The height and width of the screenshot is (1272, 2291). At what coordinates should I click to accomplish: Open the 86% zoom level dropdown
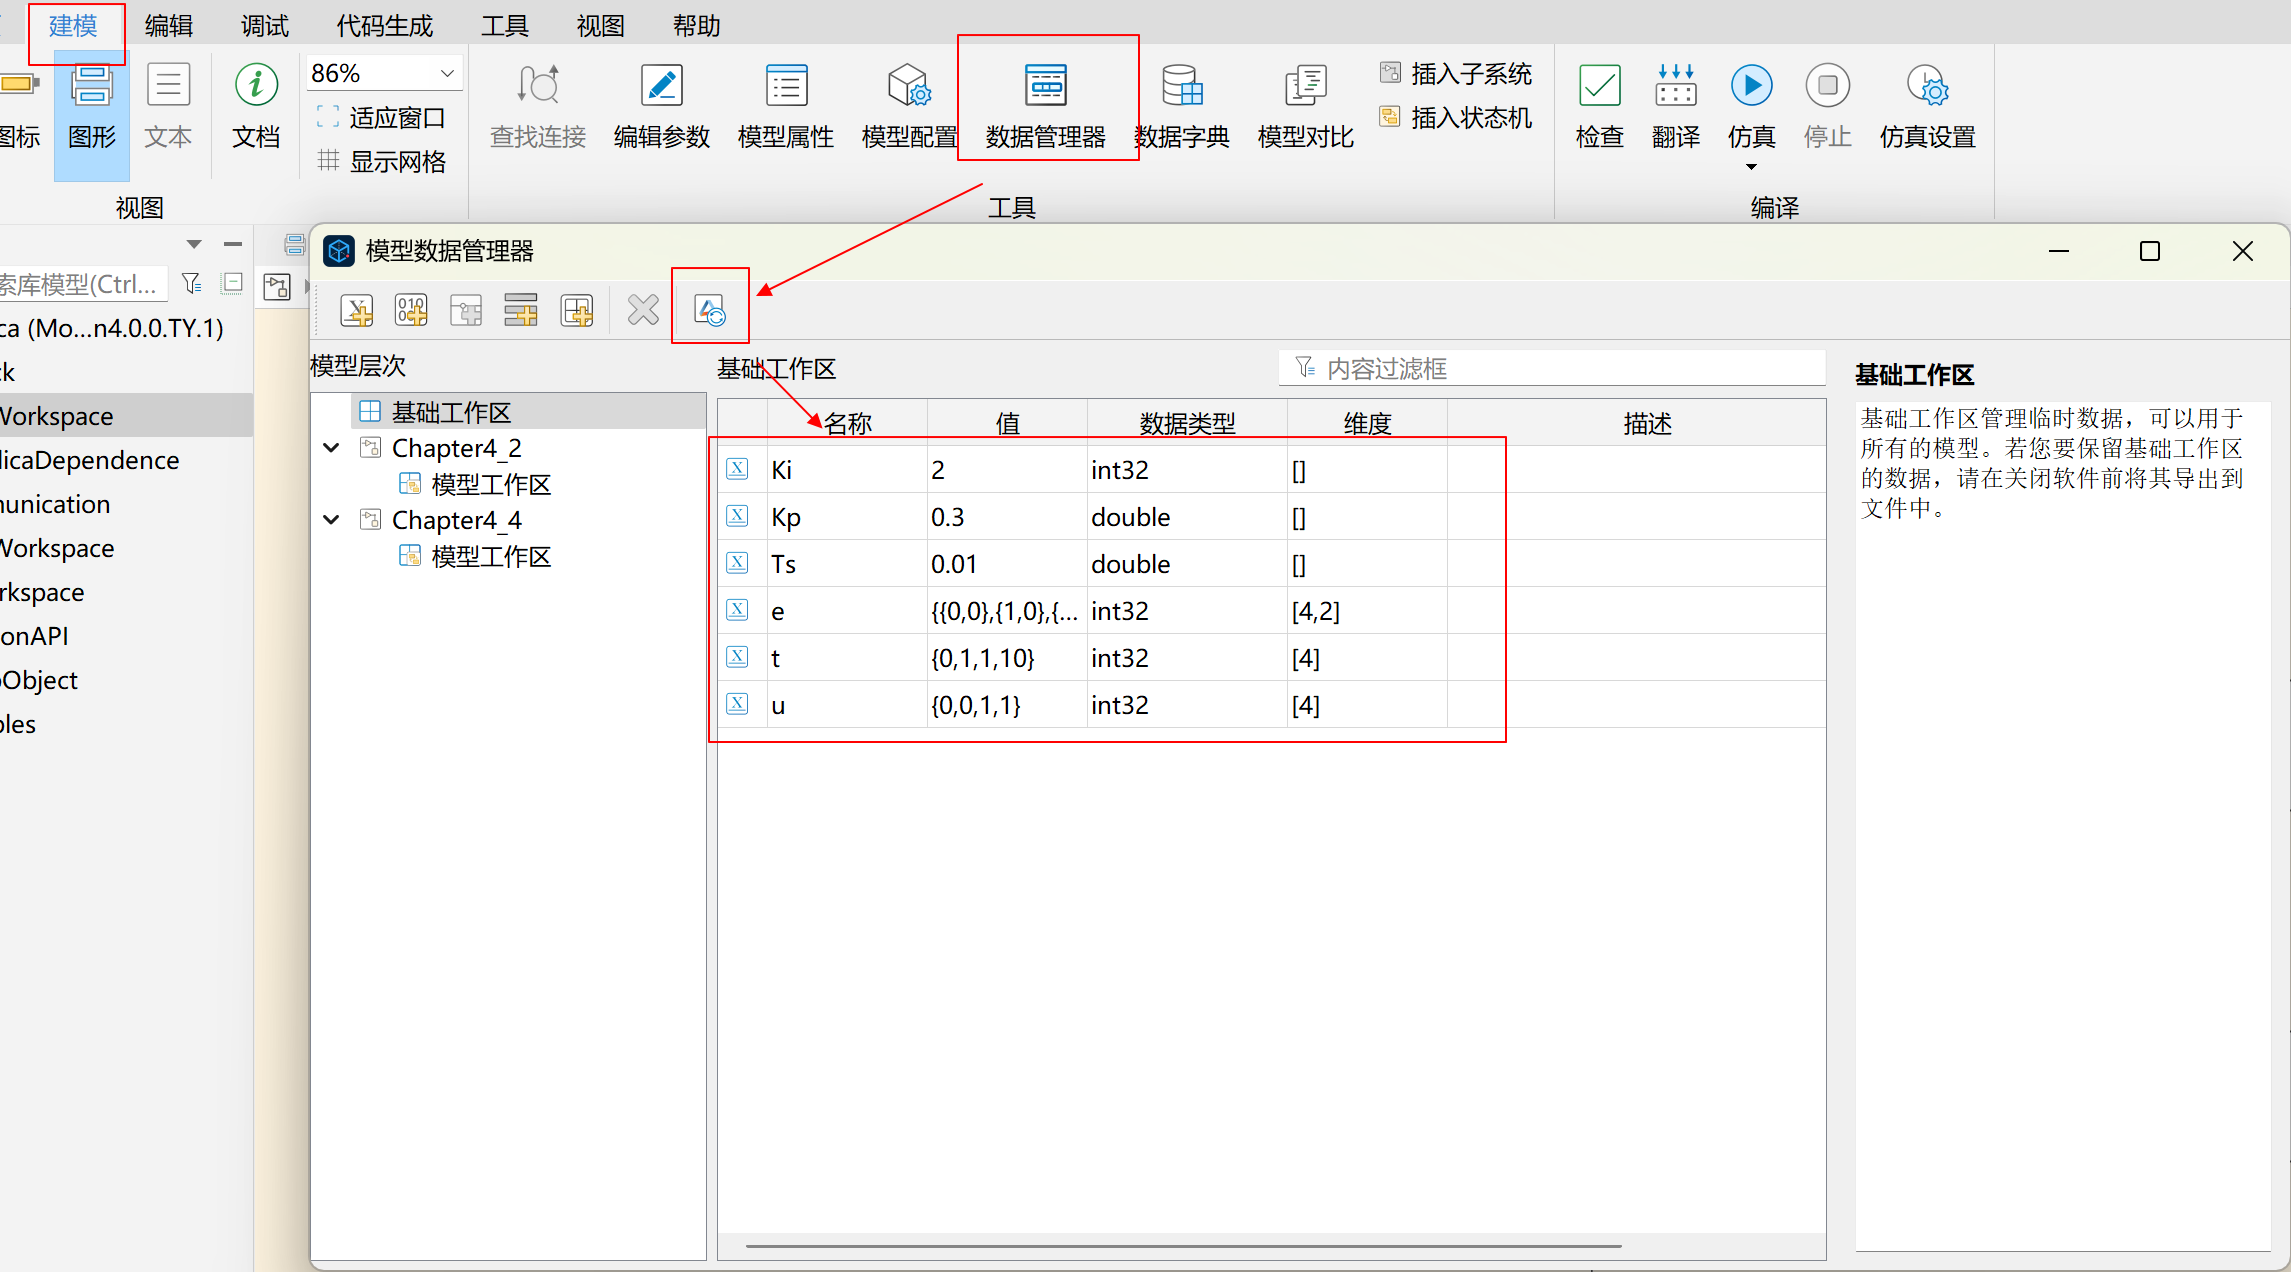click(x=447, y=73)
